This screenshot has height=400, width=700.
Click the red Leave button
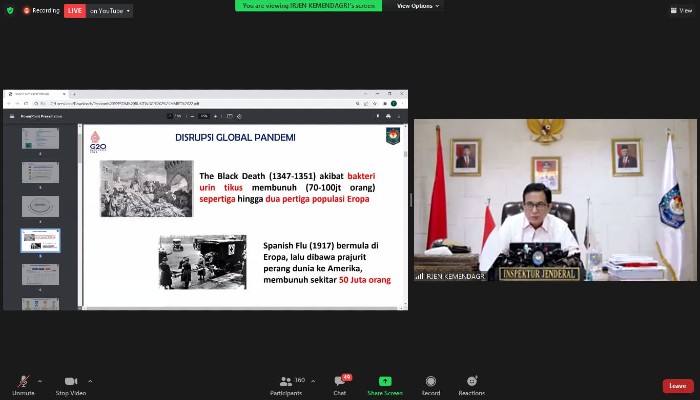pos(677,386)
